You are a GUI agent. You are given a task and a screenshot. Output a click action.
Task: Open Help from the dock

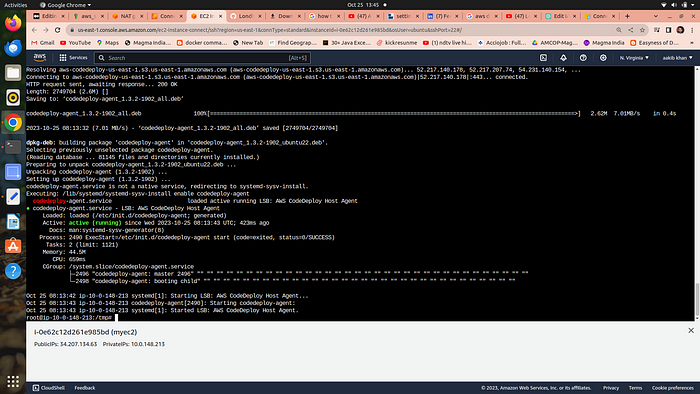(13, 271)
